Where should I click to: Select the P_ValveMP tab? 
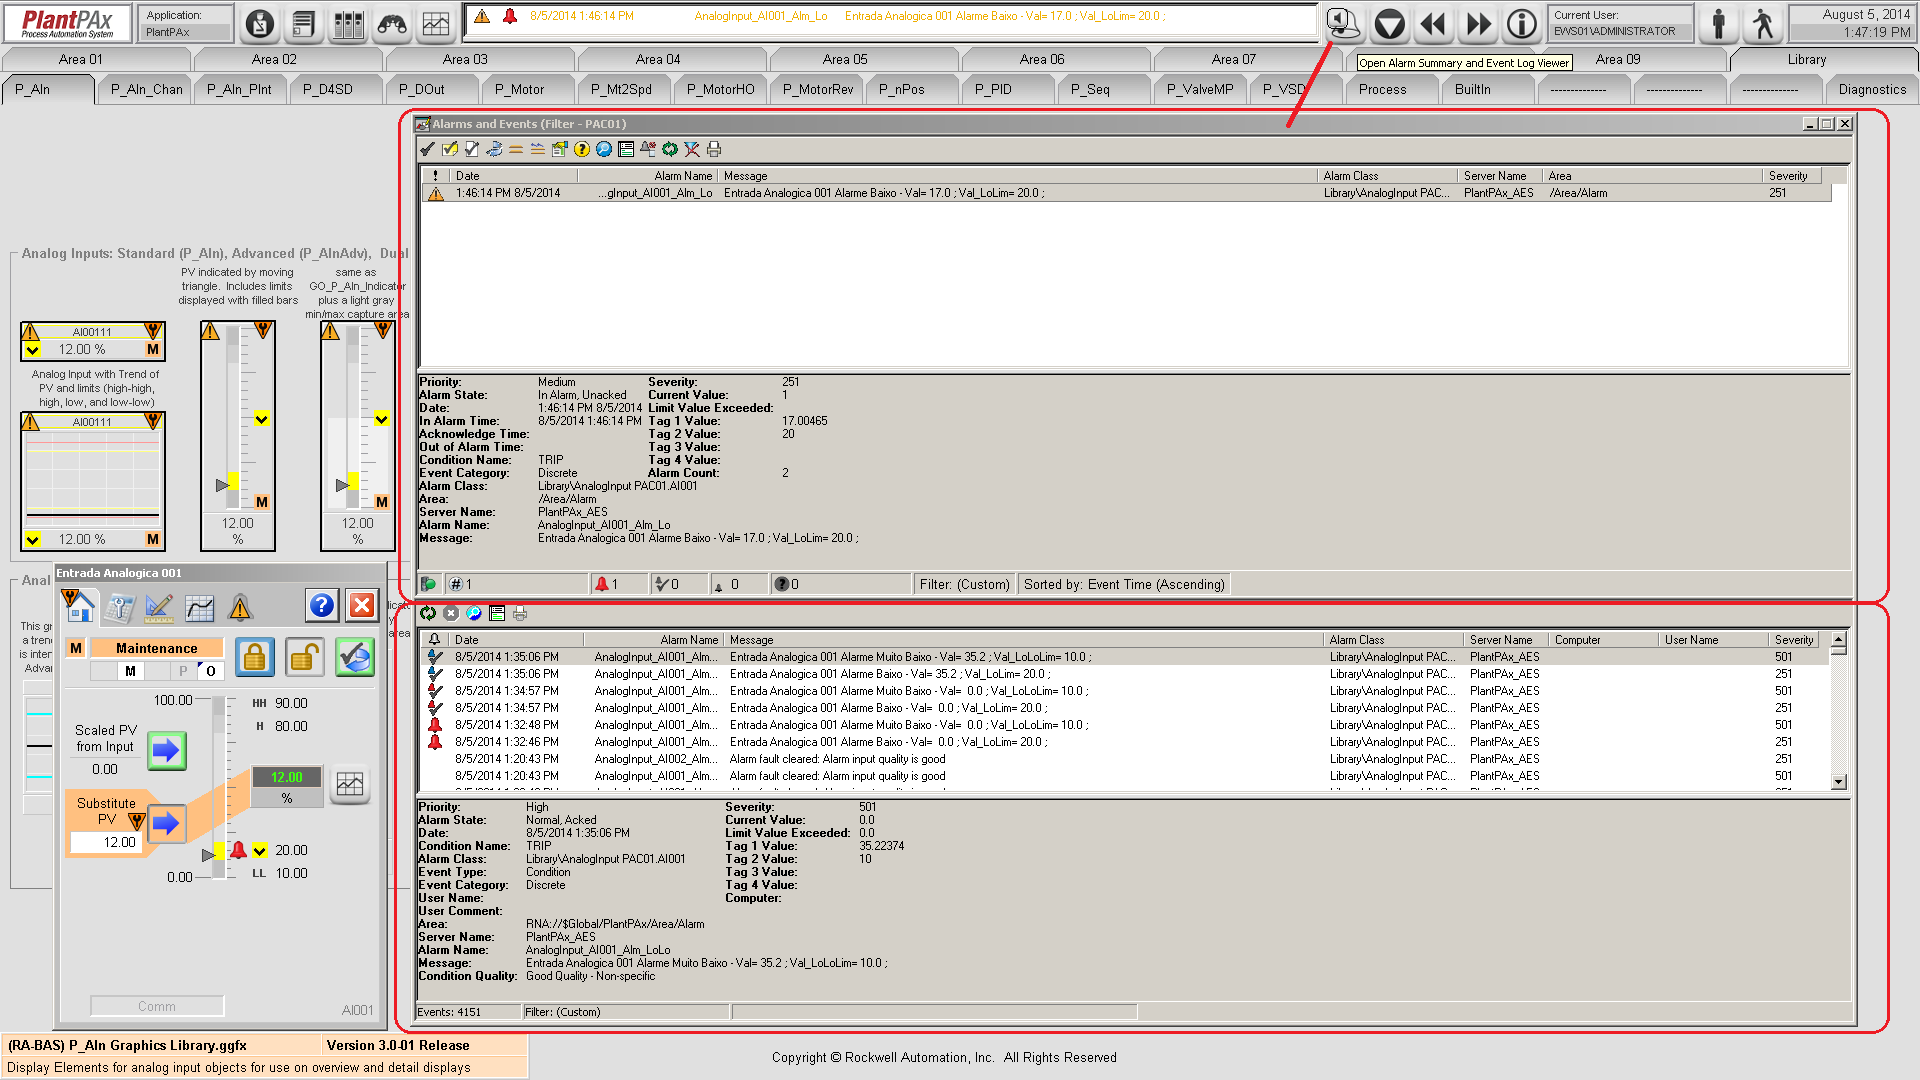[1200, 89]
